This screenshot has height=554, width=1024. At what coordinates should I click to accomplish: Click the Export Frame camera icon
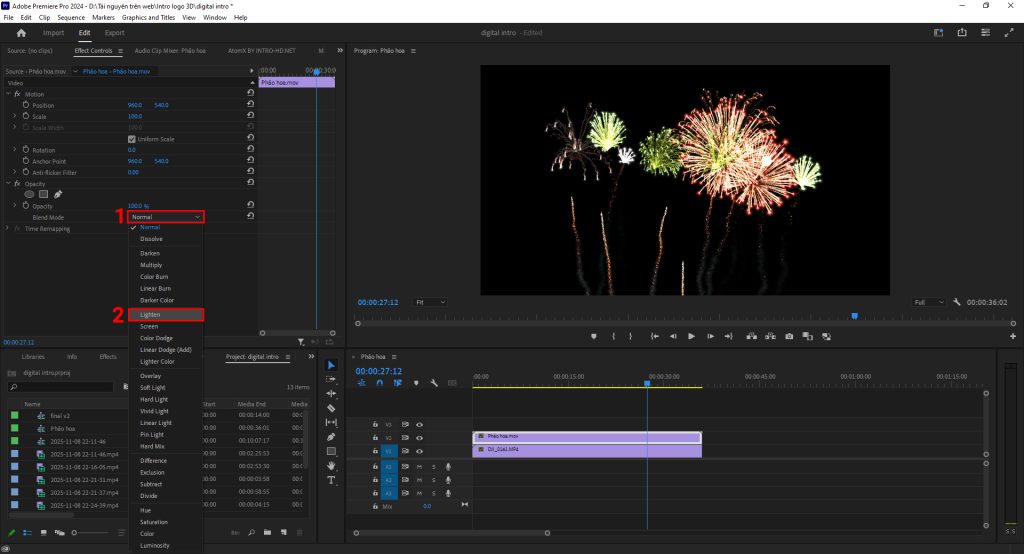click(789, 336)
